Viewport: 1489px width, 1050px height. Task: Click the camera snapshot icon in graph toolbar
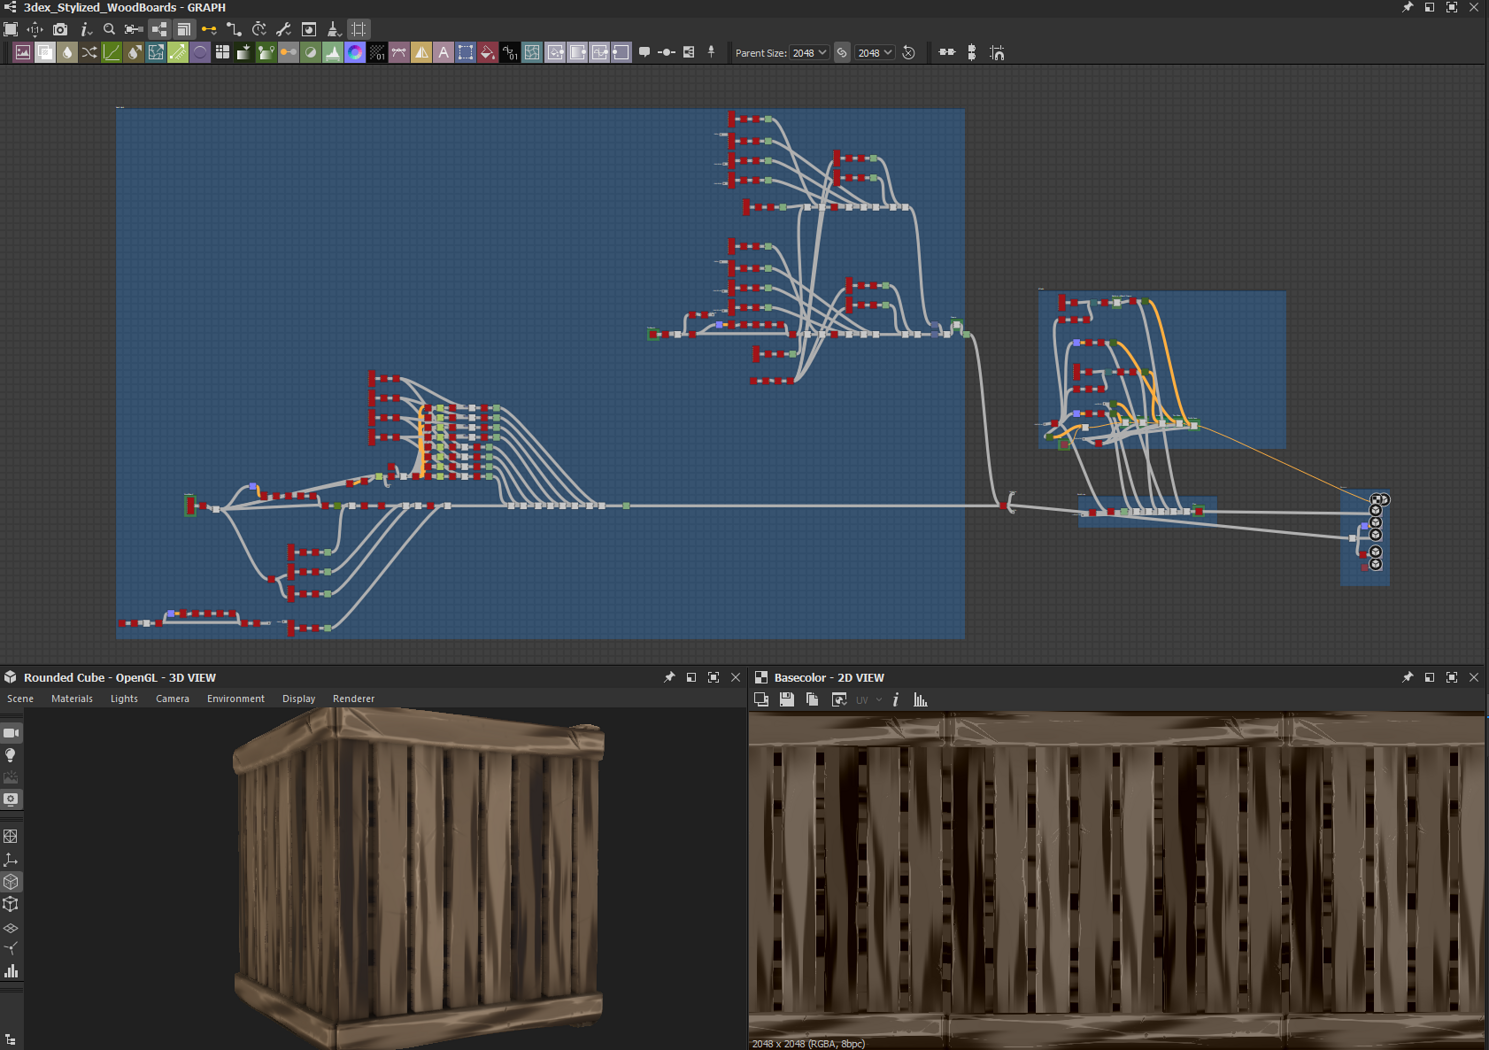[60, 30]
